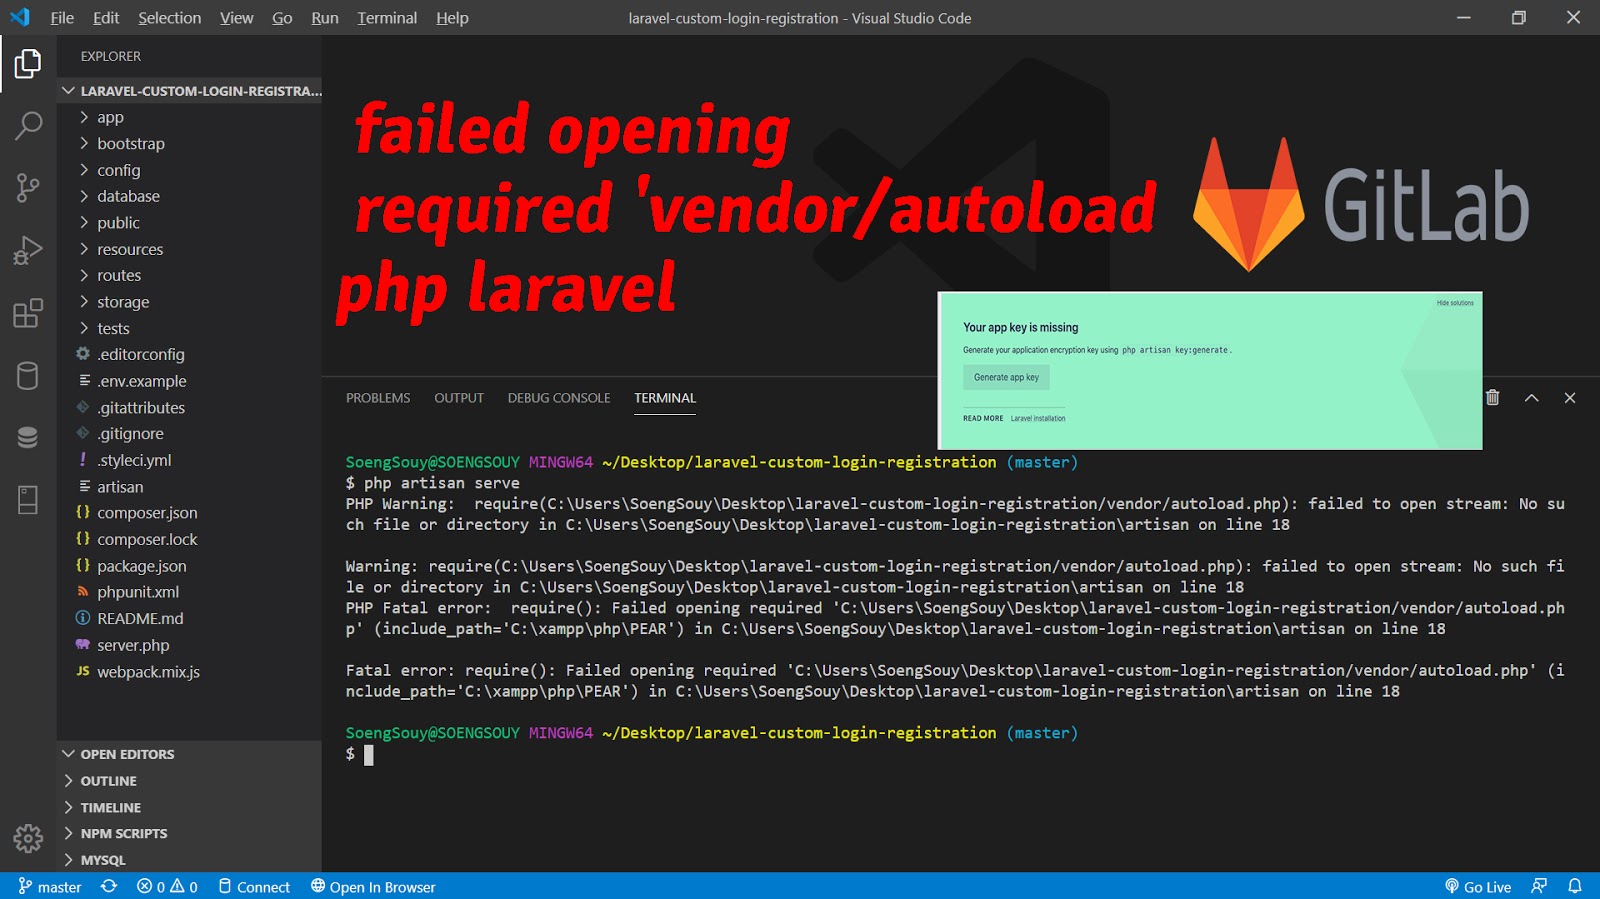Open the bottom notebook-style icon in activity bar

point(28,500)
